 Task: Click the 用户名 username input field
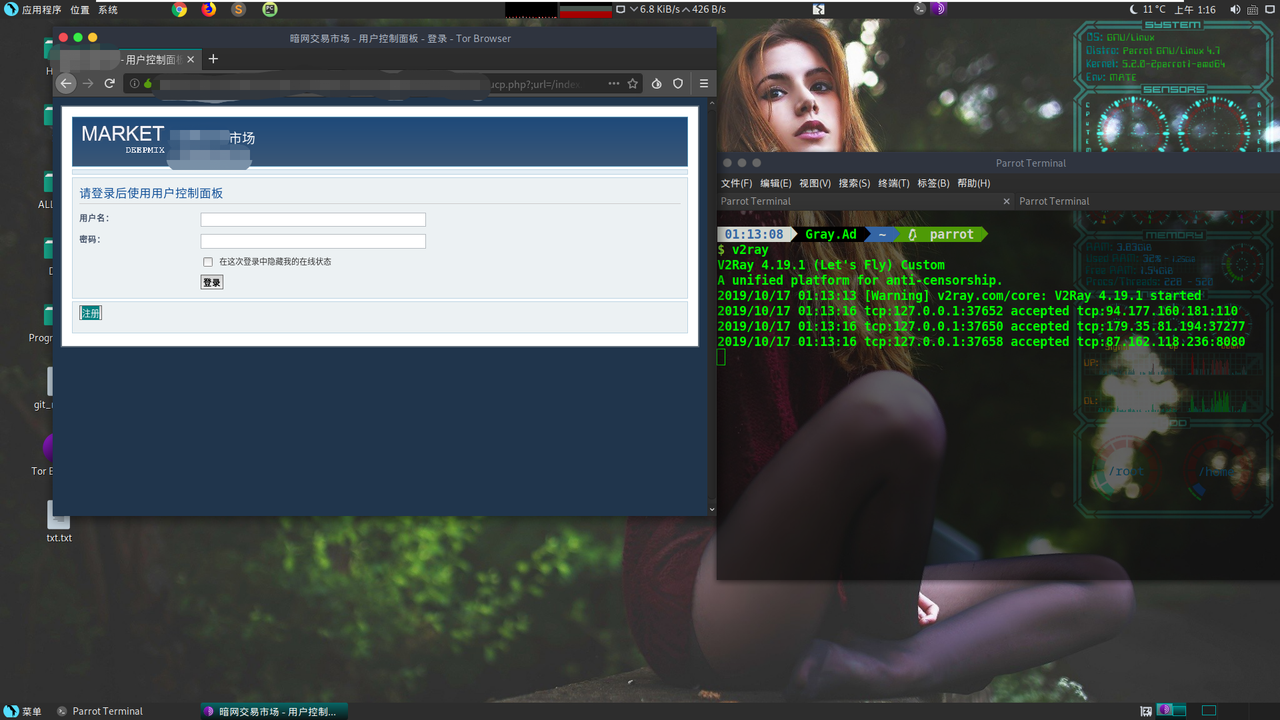click(313, 220)
